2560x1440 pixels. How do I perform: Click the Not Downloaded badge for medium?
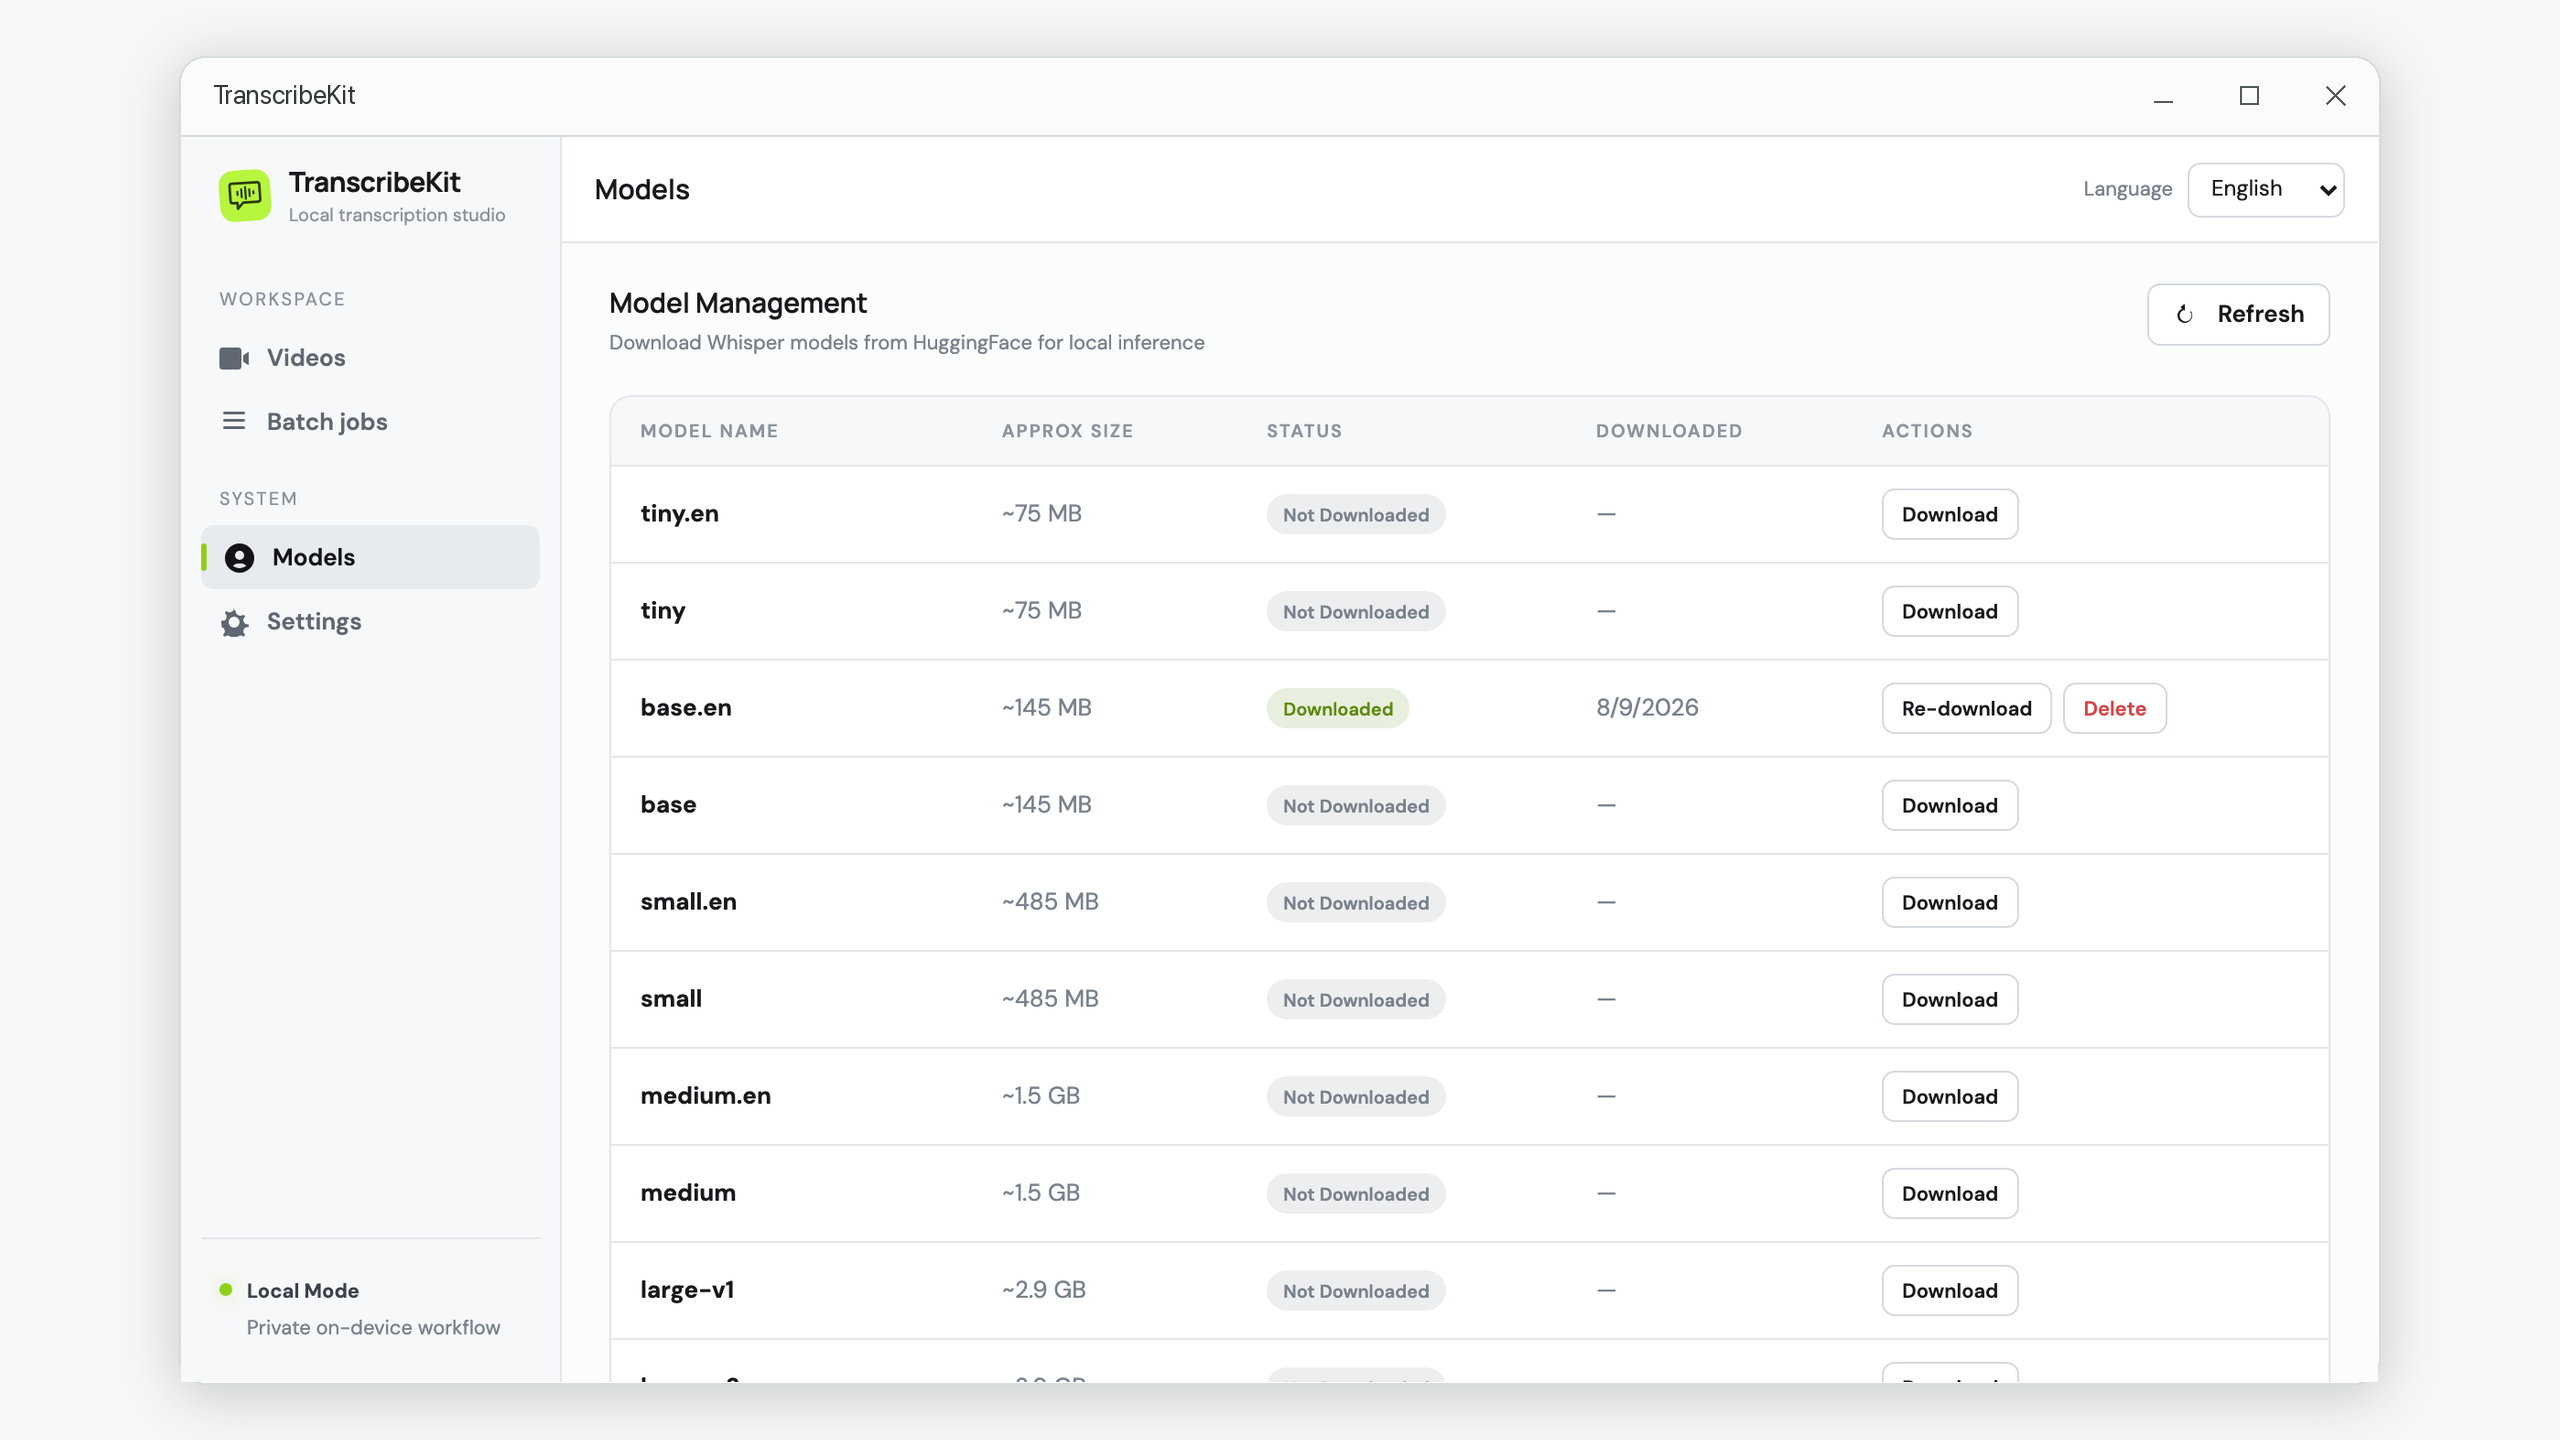(x=1356, y=1193)
